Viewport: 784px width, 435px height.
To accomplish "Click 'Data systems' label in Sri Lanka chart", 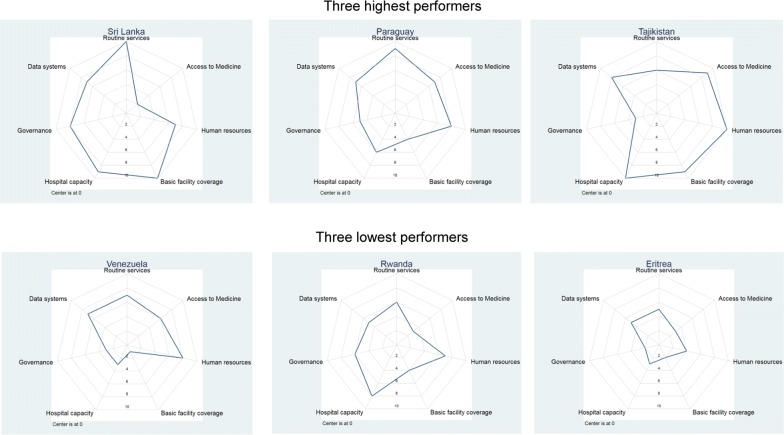I will click(46, 66).
